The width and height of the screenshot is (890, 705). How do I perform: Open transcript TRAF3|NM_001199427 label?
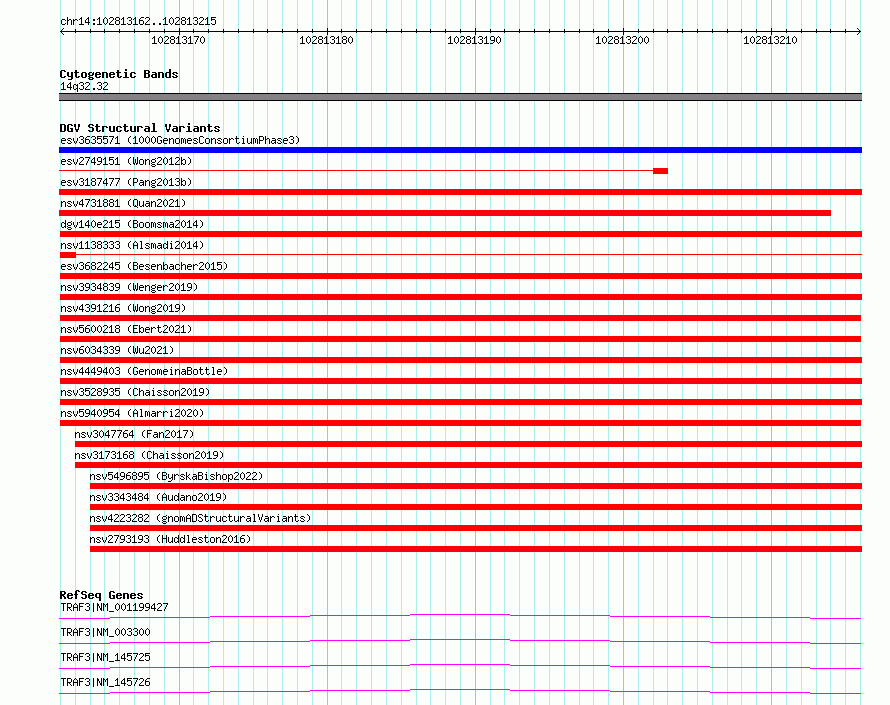pyautogui.click(x=114, y=607)
